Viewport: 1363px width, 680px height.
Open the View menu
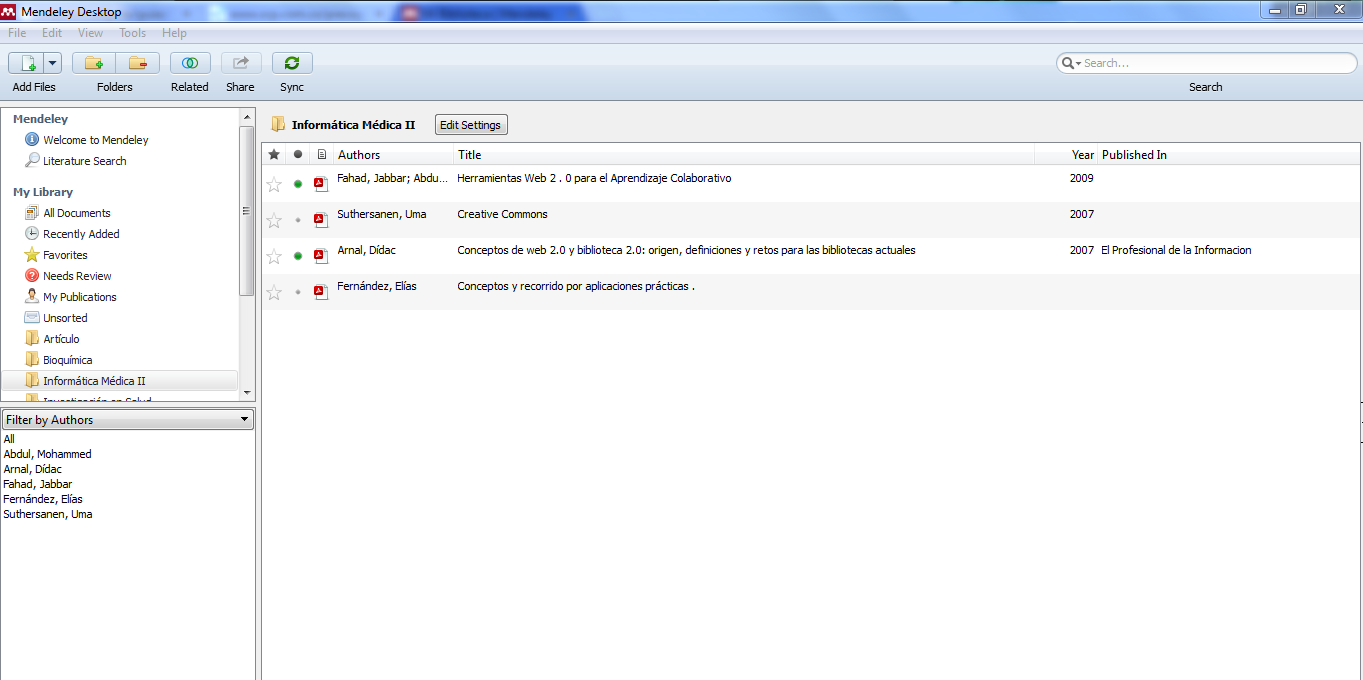tap(90, 33)
